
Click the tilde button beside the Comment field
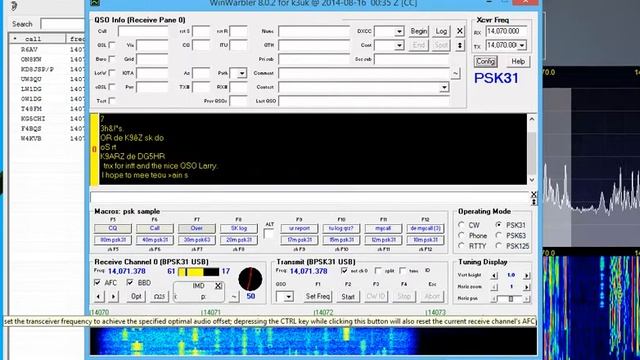(456, 73)
